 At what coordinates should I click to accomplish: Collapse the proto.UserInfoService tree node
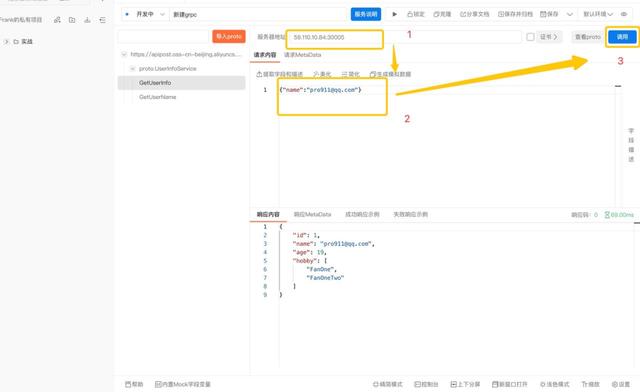pyautogui.click(x=133, y=69)
